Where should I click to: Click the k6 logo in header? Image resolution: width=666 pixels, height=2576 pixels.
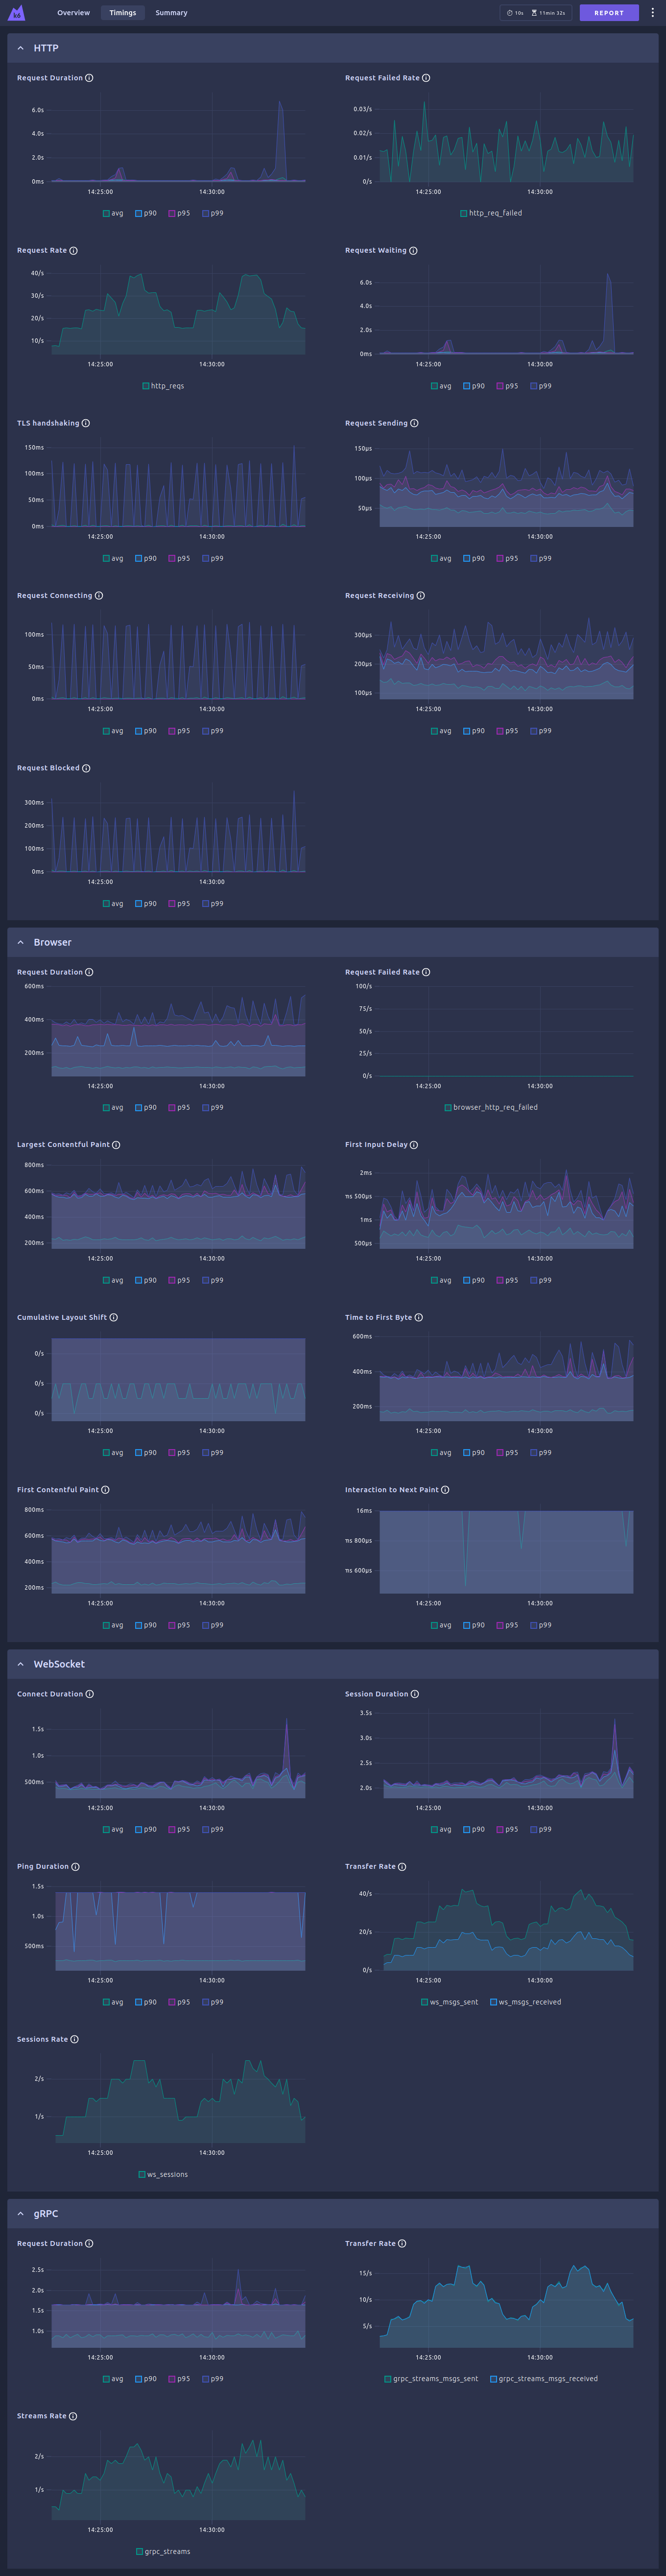(16, 13)
